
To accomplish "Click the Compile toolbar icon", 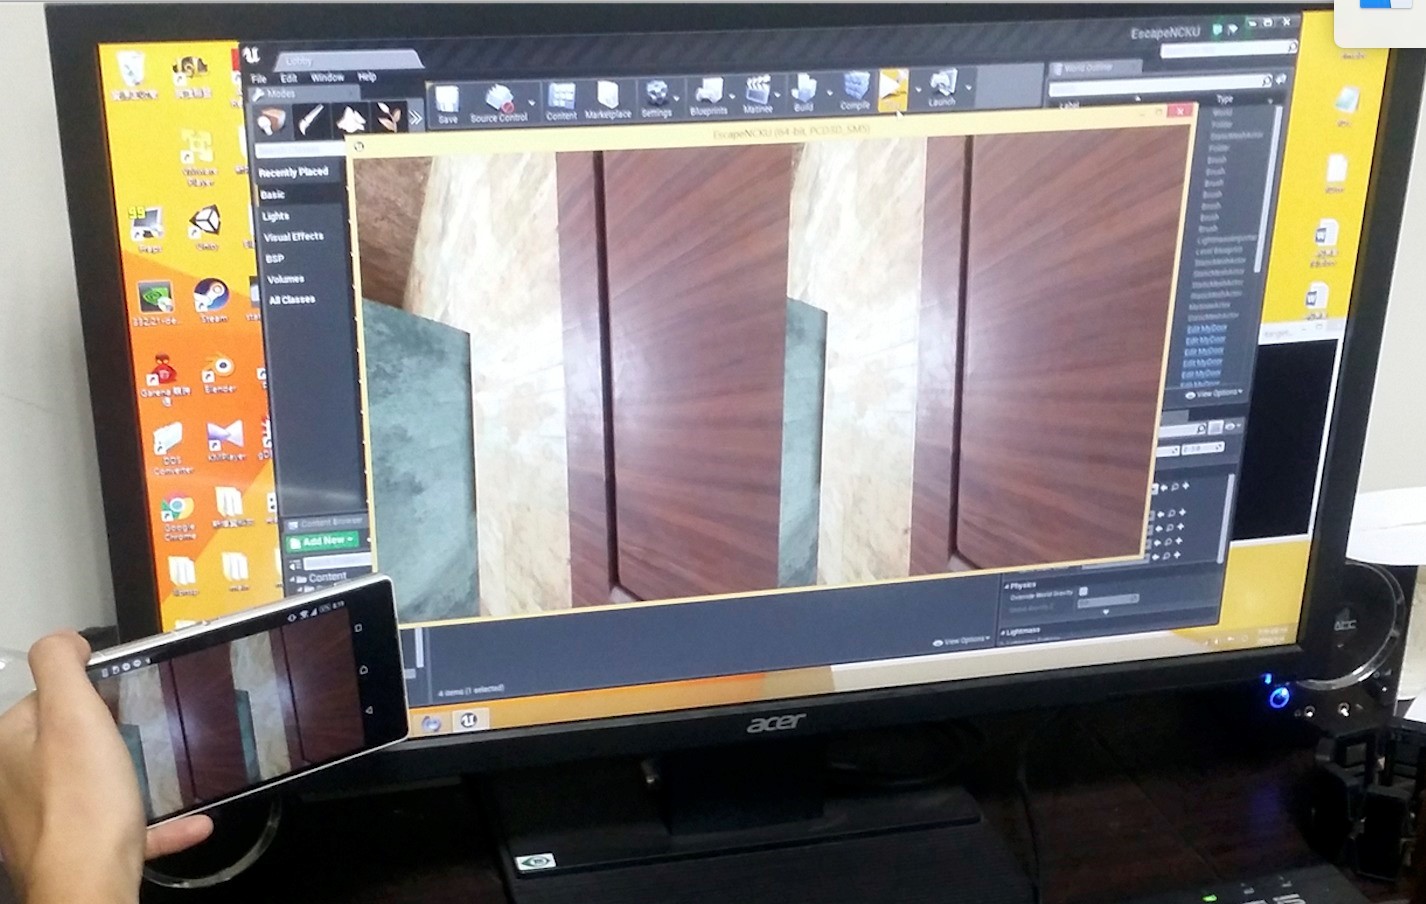I will [x=855, y=91].
